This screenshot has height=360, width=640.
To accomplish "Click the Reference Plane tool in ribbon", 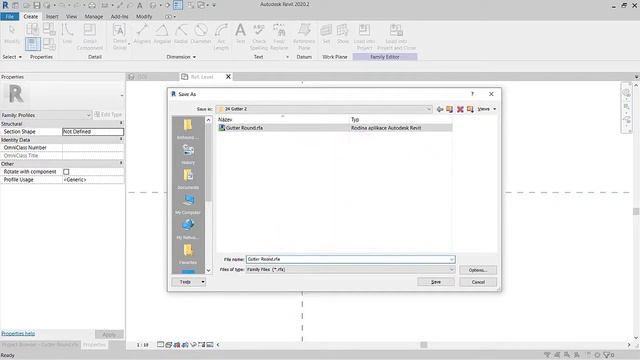I will click(x=304, y=36).
